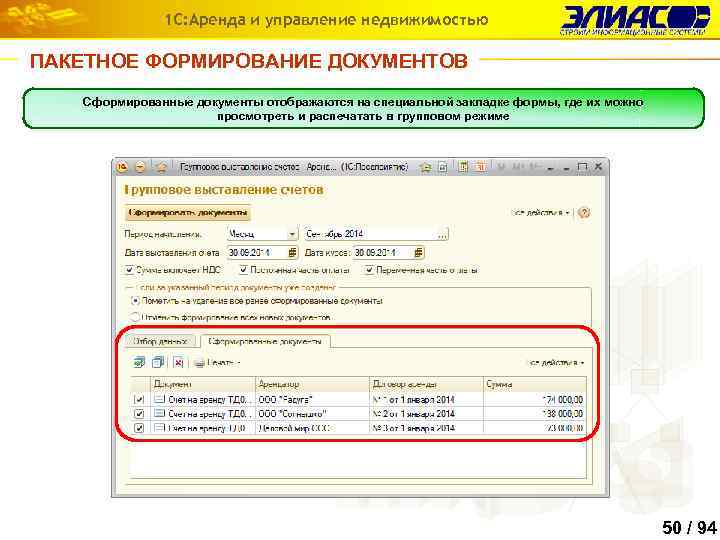The width and height of the screenshot is (720, 540).
Task: Click contract cell №2 от 1 января 2014
Action: click(x=427, y=414)
